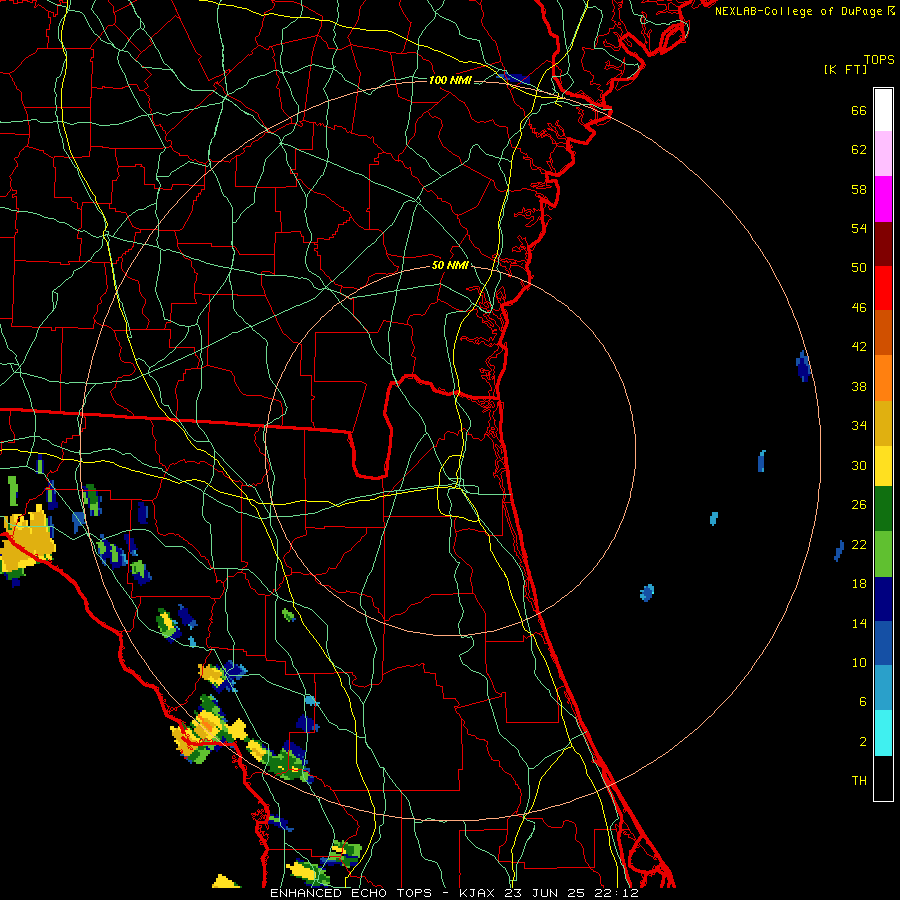This screenshot has width=900, height=900.
Task: Click the legend value "54"
Action: tap(859, 228)
